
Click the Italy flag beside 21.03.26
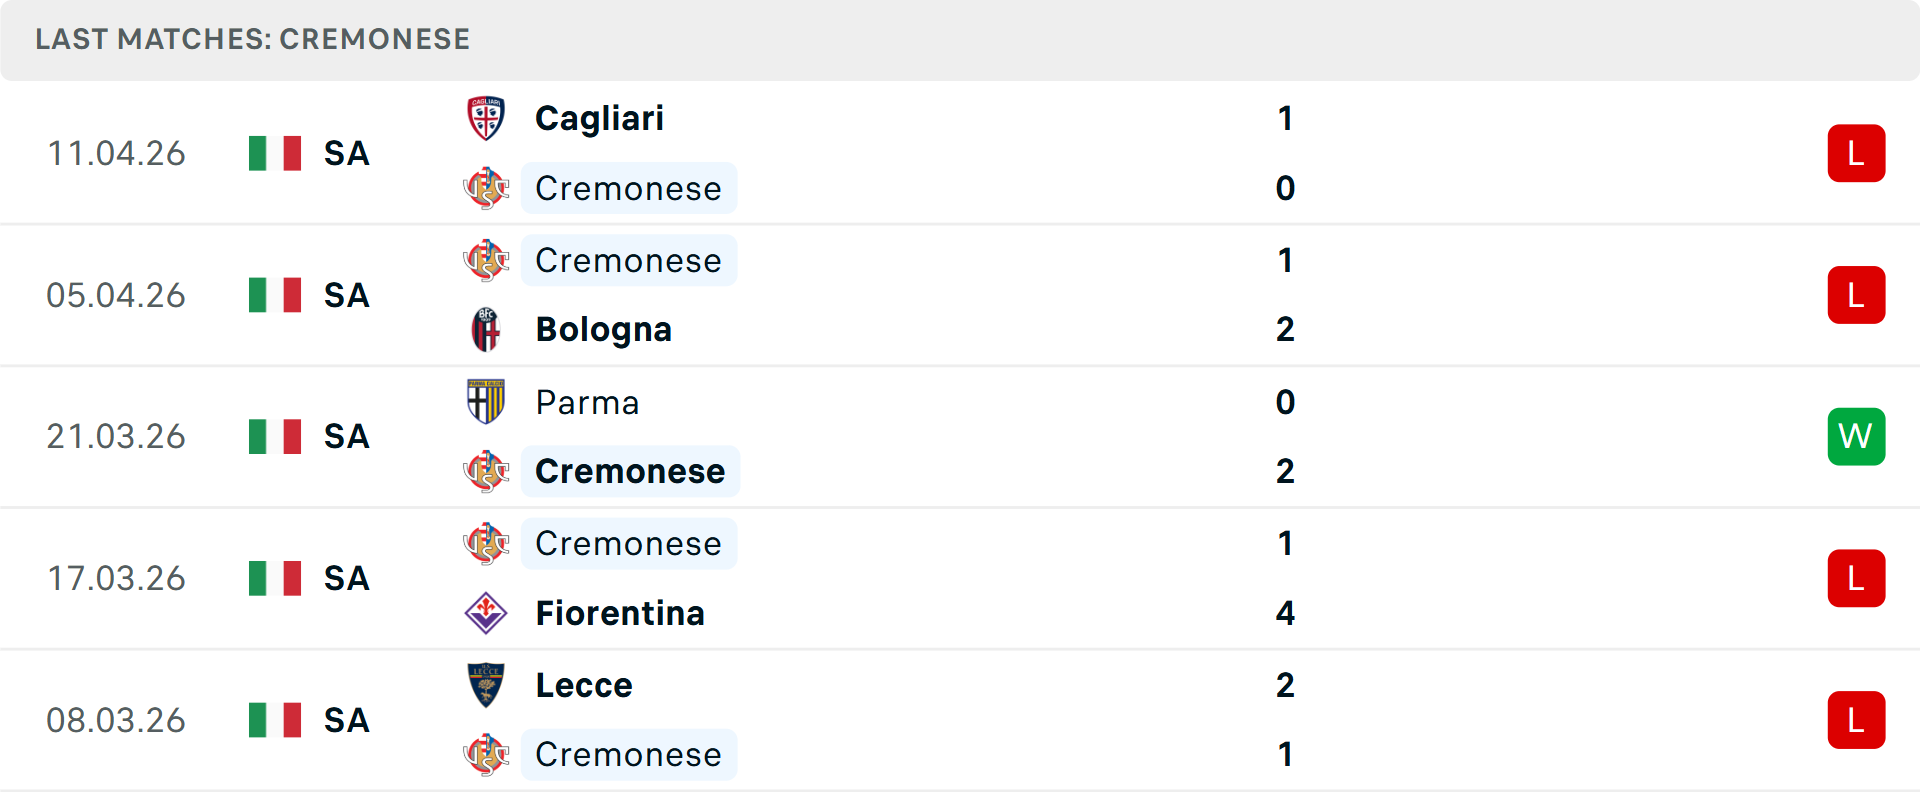pos(275,437)
